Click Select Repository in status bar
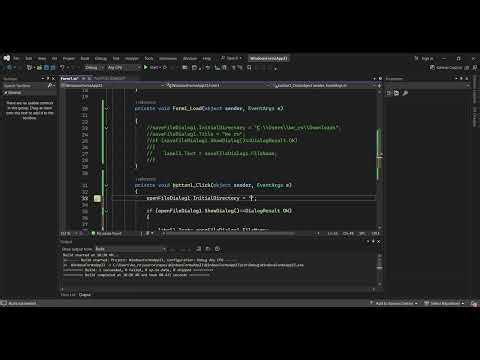Viewport: 480px width, 360px height. (444, 303)
